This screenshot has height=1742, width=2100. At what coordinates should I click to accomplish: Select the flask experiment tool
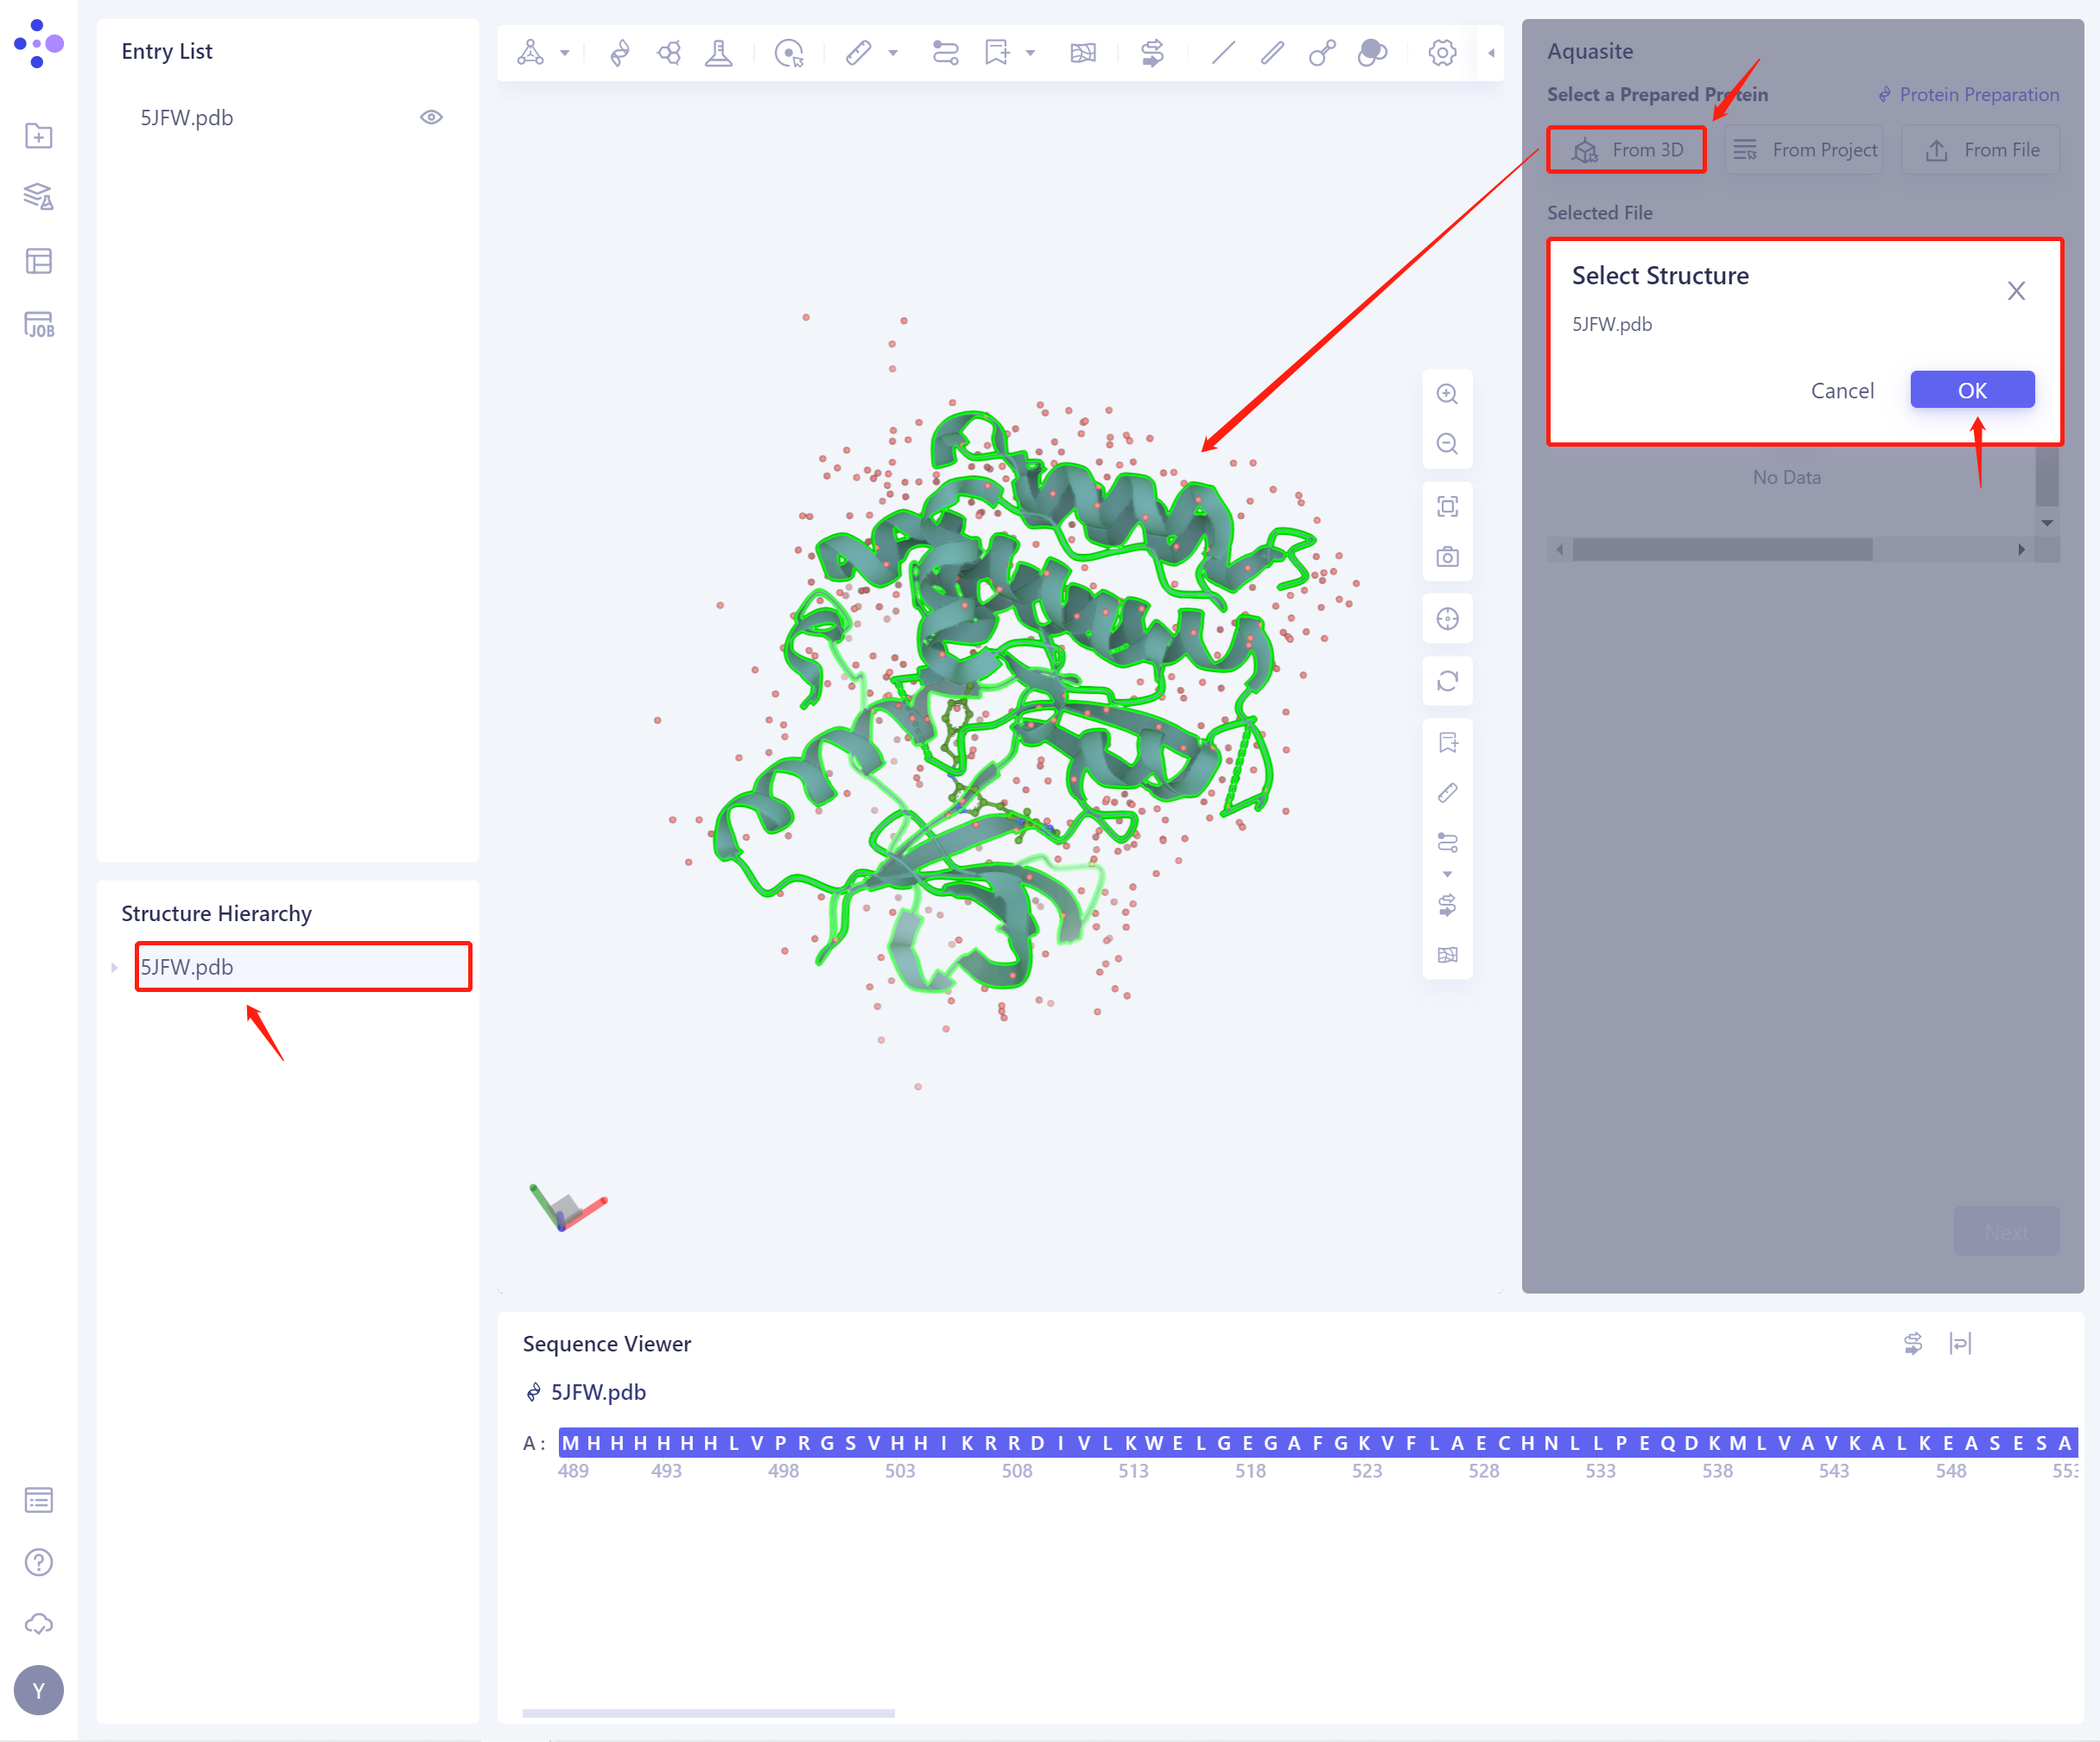719,52
